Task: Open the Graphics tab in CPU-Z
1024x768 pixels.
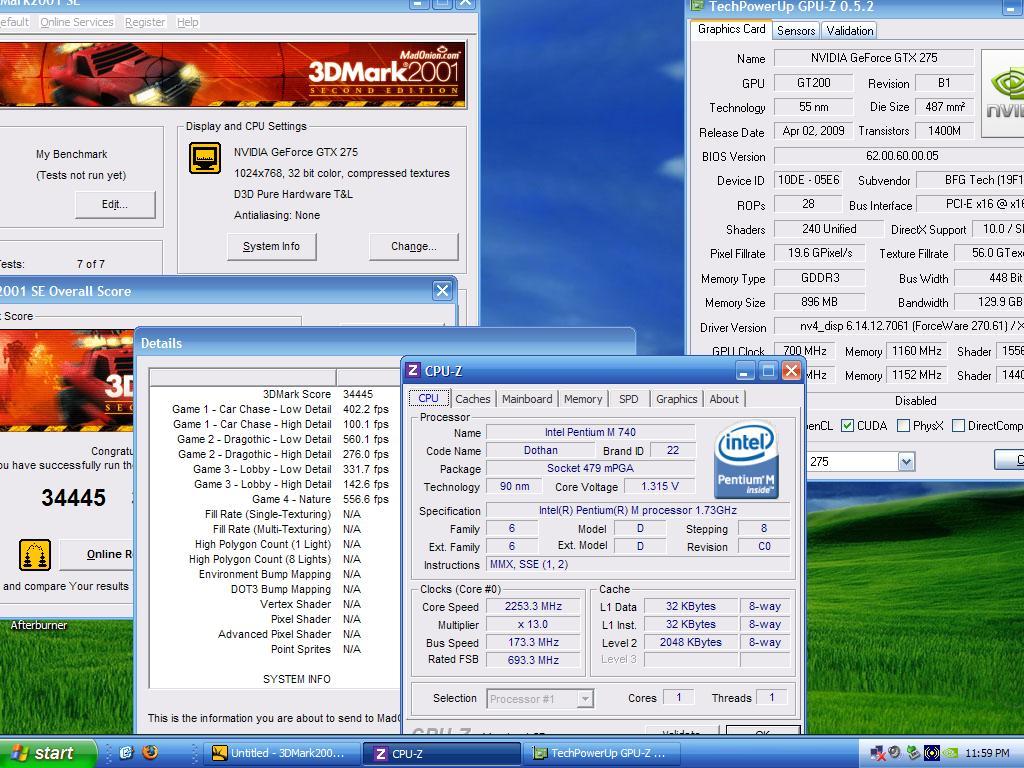Action: coord(677,399)
